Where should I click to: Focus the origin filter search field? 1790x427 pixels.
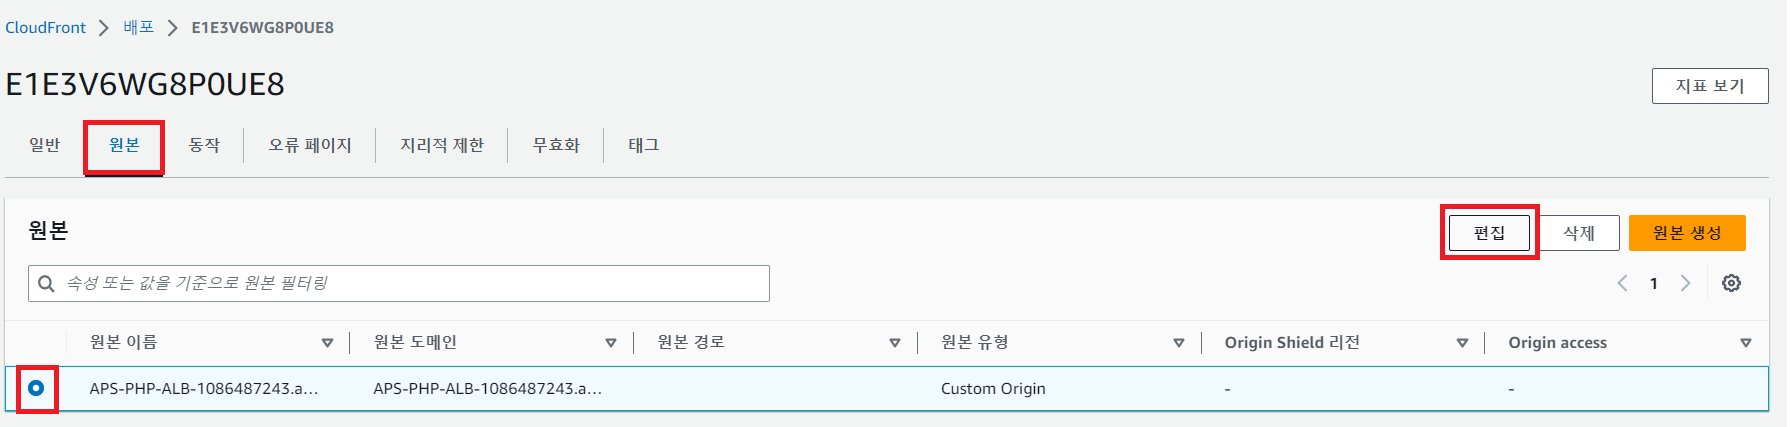tap(399, 283)
